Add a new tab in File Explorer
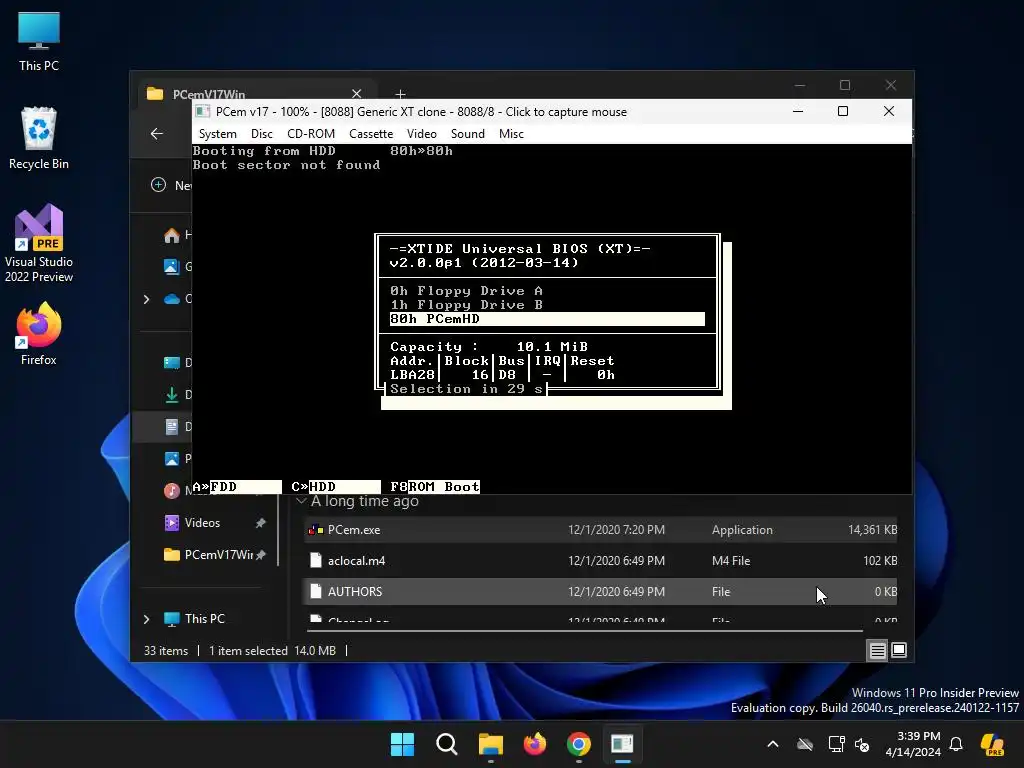This screenshot has width=1024, height=768. [x=400, y=94]
